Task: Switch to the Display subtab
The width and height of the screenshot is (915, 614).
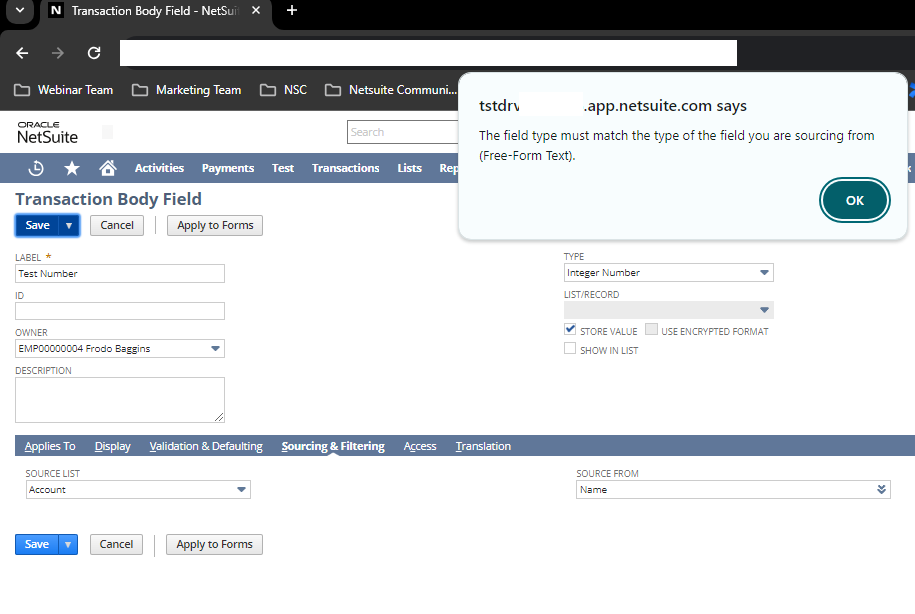Action: coord(113,446)
